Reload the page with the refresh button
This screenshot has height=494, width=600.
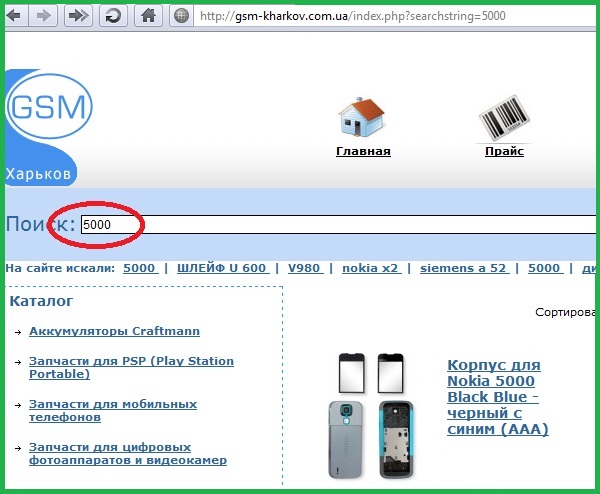coord(113,16)
